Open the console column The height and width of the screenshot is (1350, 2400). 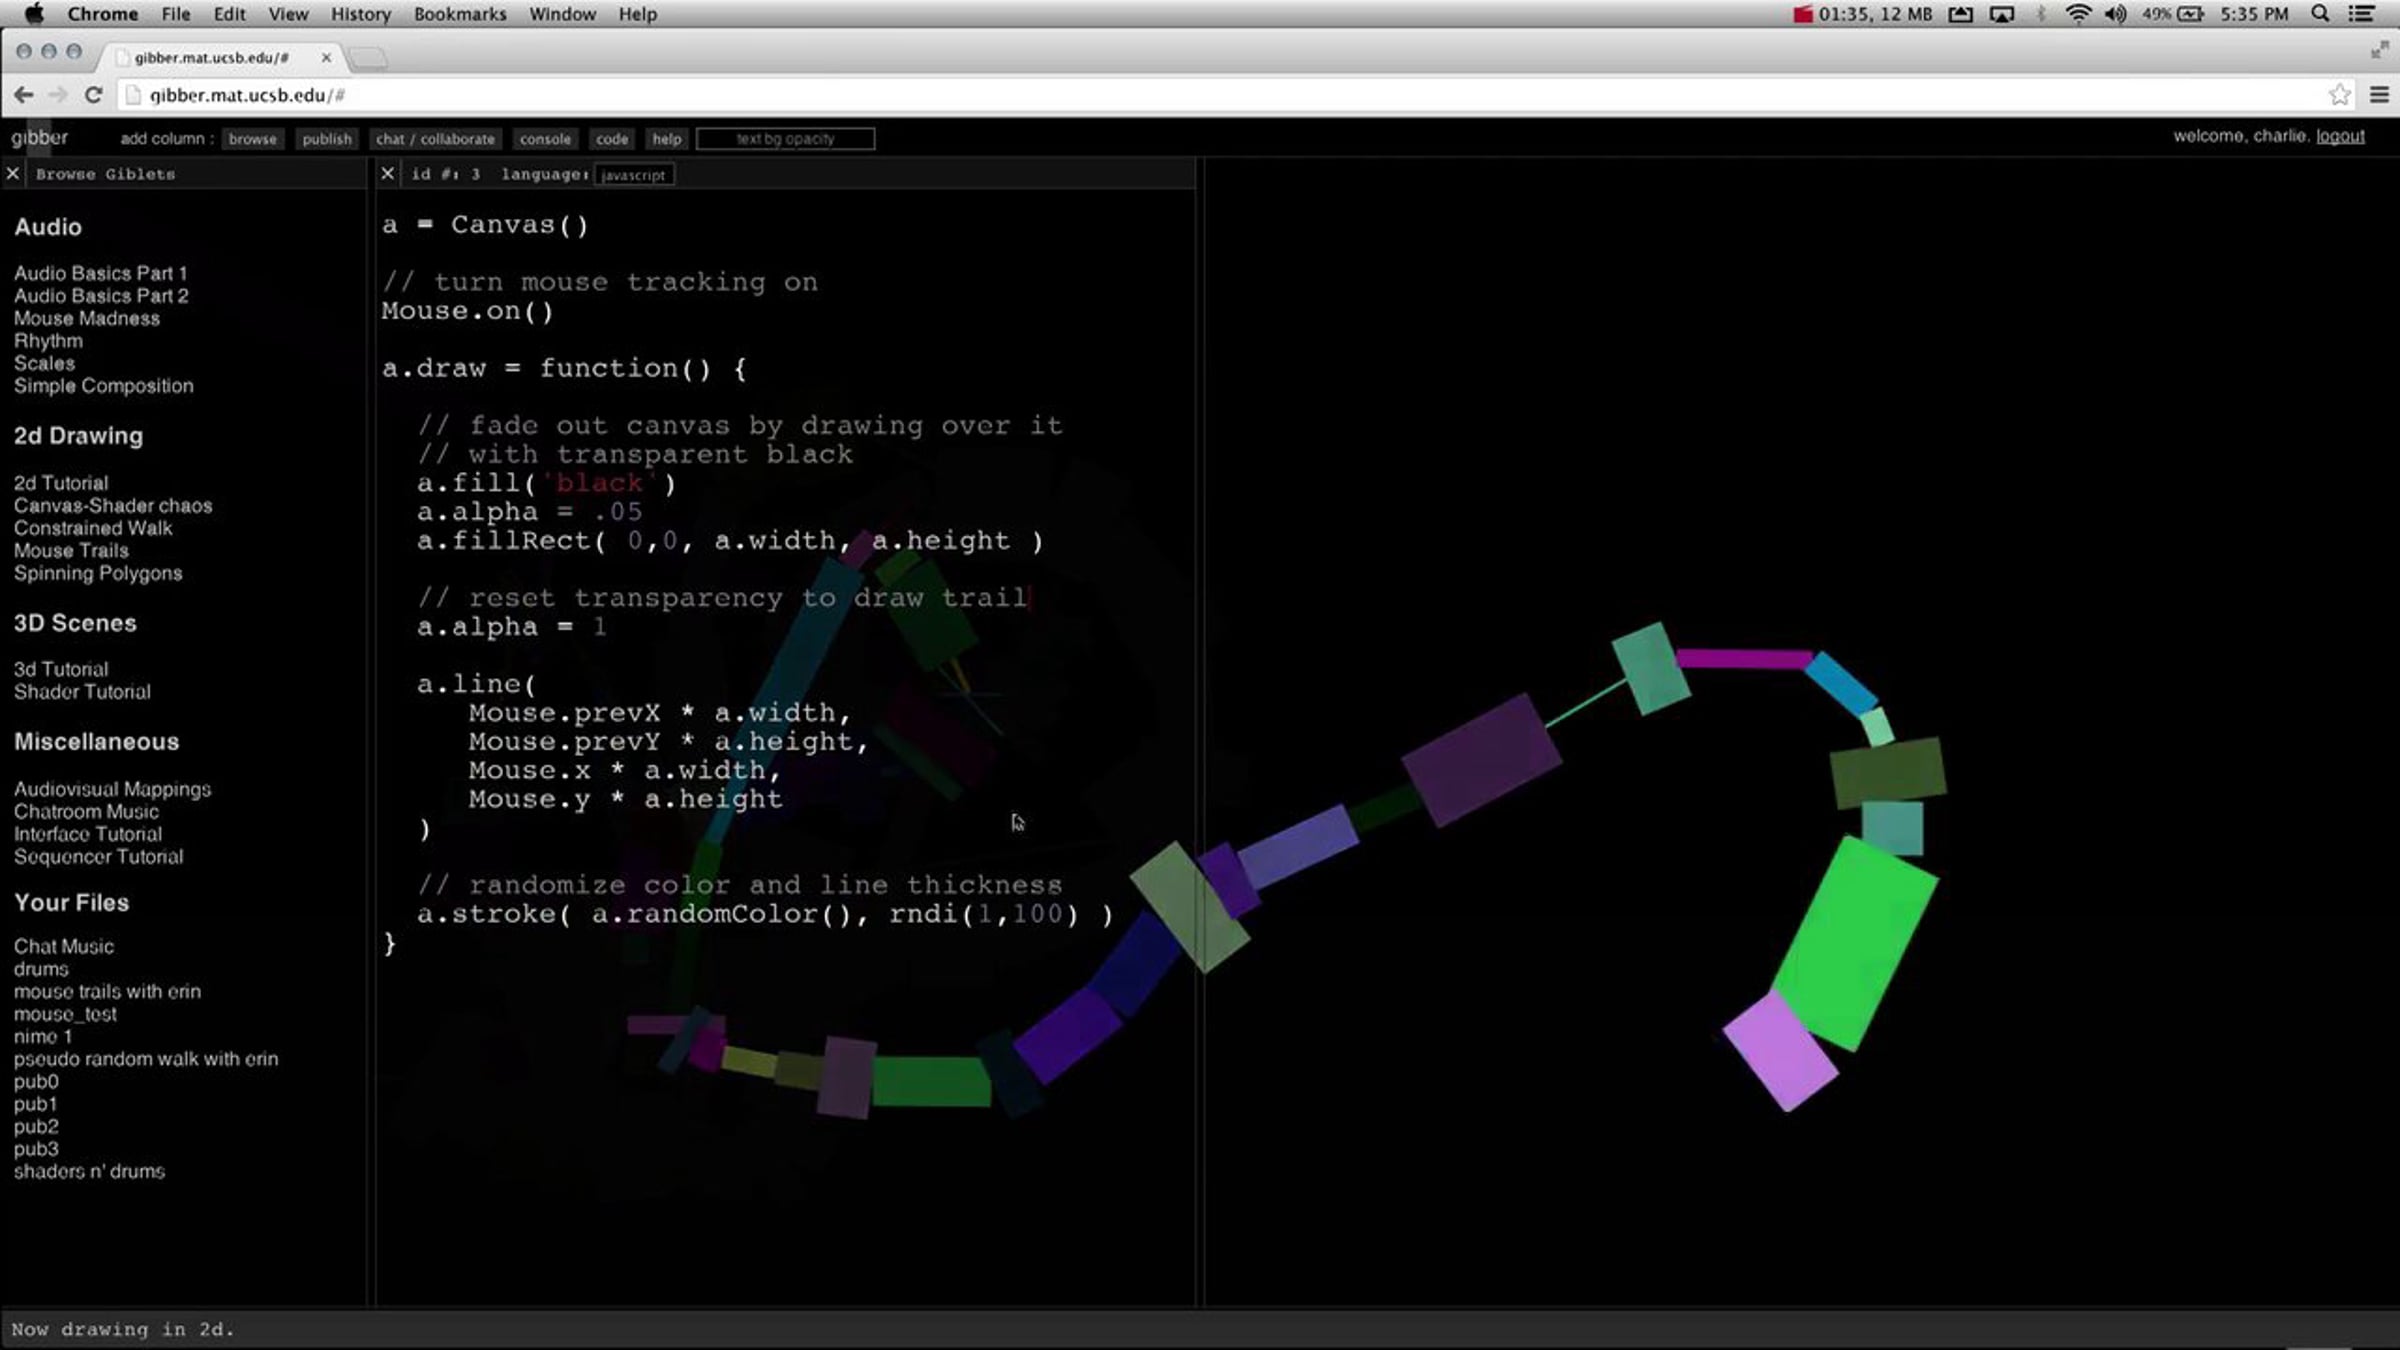point(545,139)
